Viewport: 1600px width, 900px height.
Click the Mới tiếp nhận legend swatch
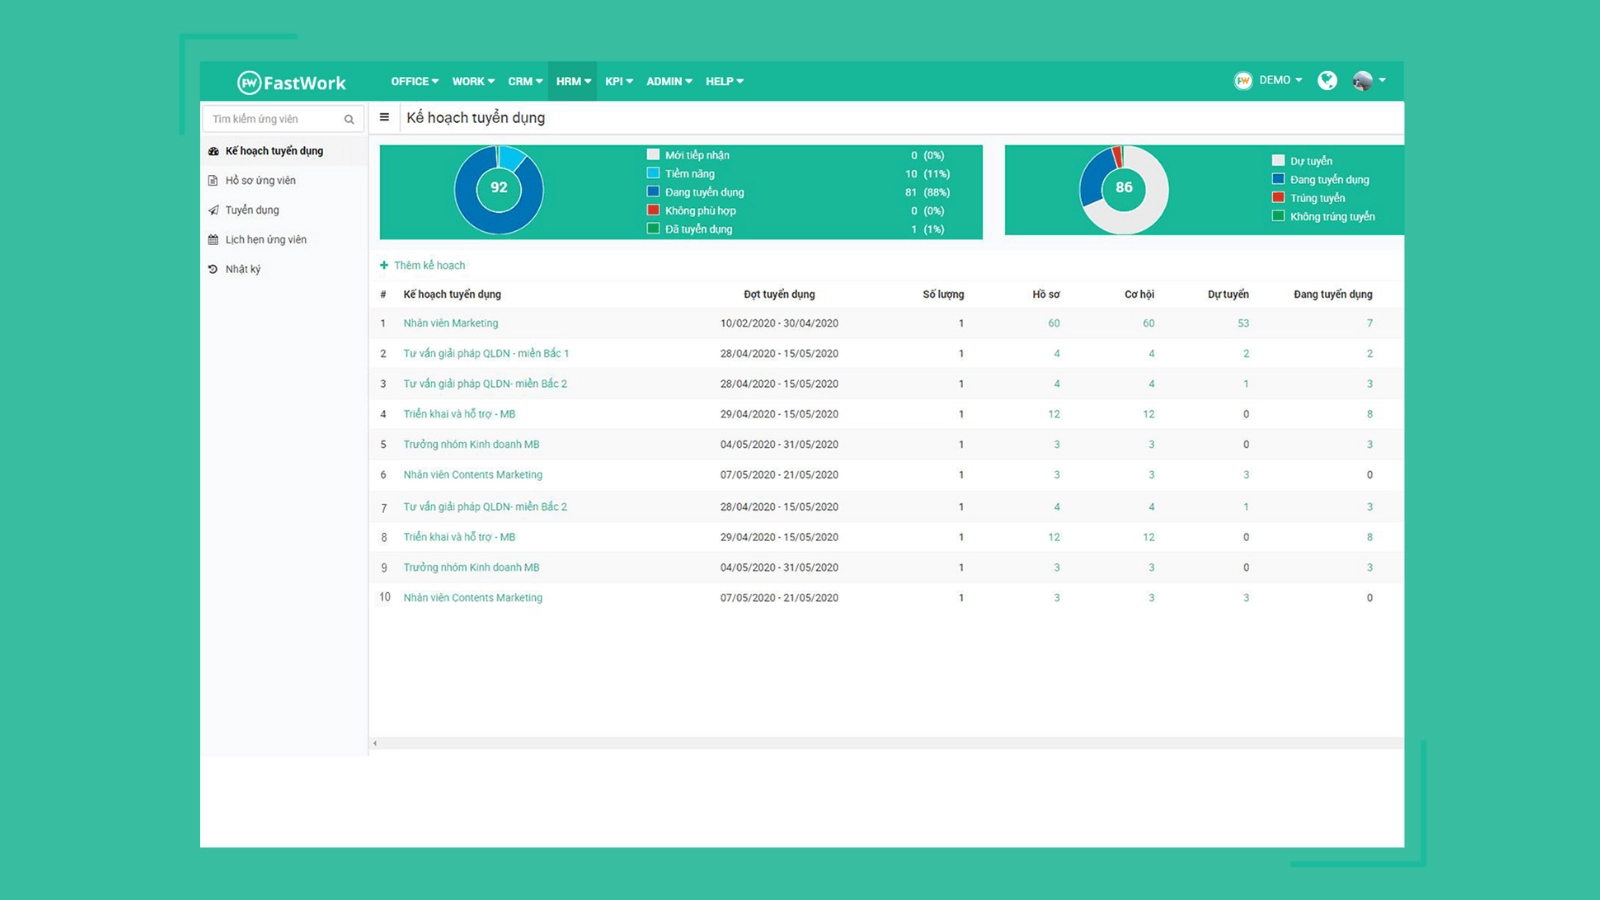(653, 155)
